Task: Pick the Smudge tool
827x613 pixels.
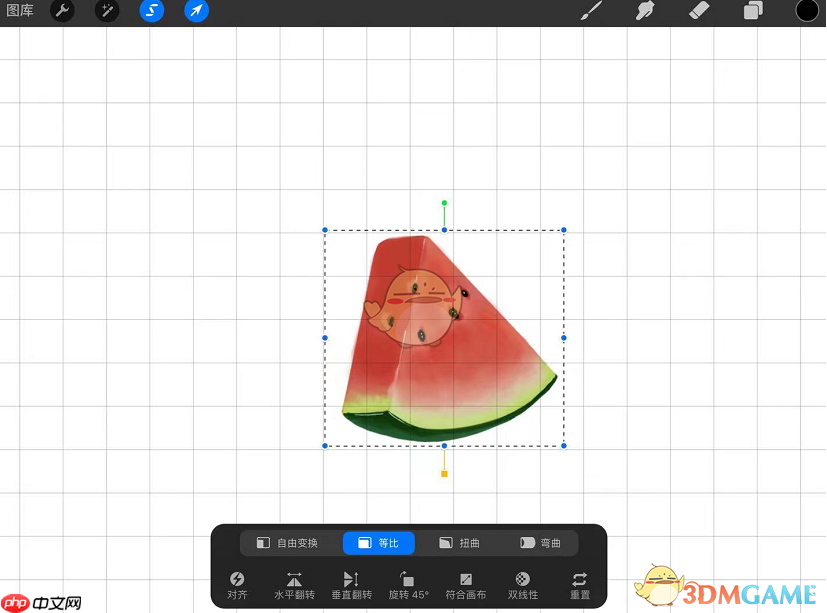Action: coord(644,11)
